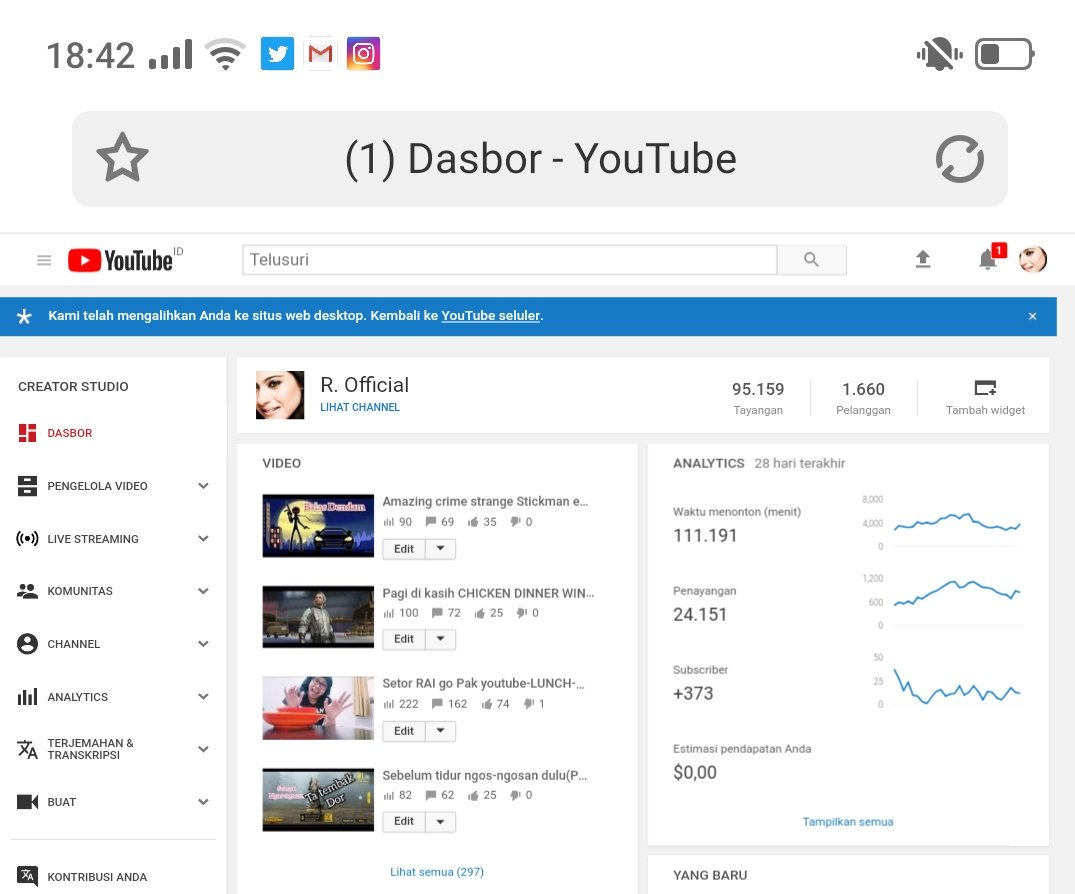1075x894 pixels.
Task: Expand Analytics chevron in sidebar
Action: [x=203, y=697]
